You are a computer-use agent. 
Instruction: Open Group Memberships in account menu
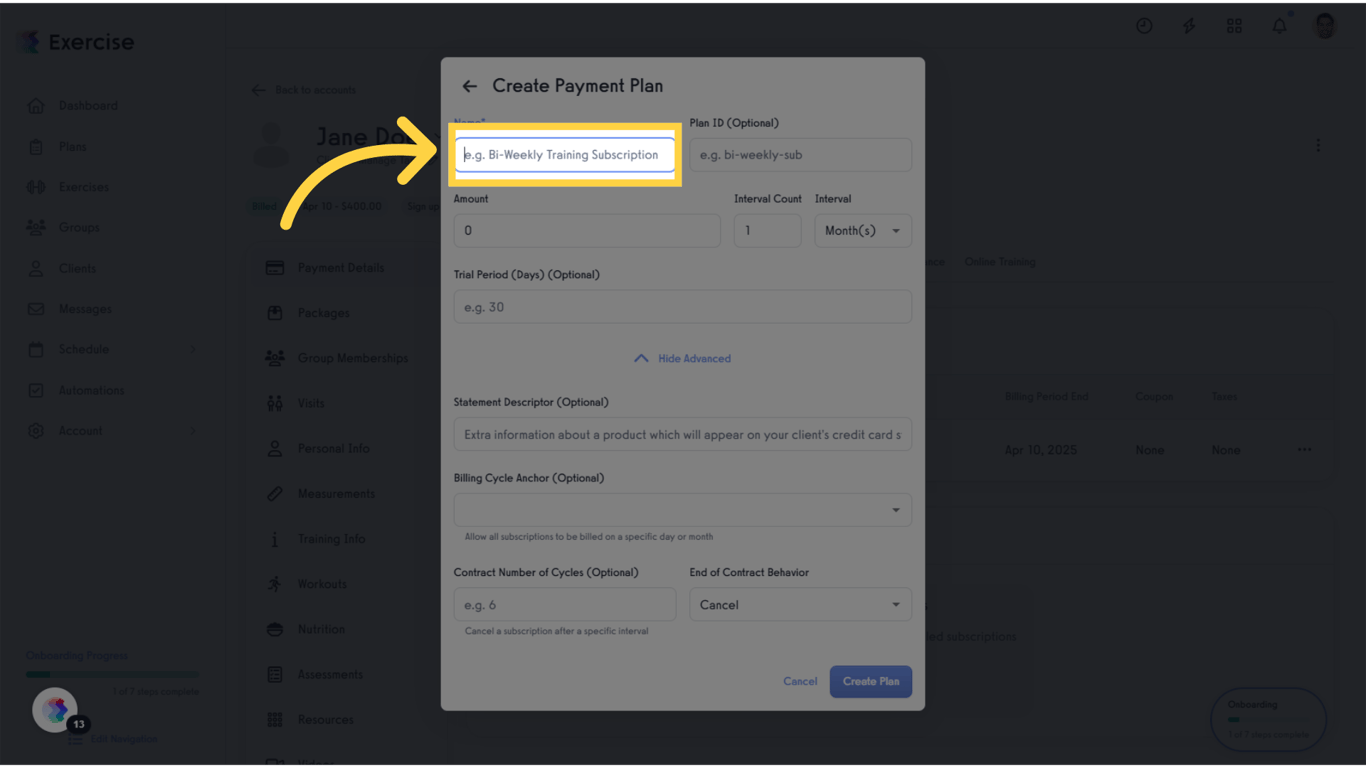[352, 358]
